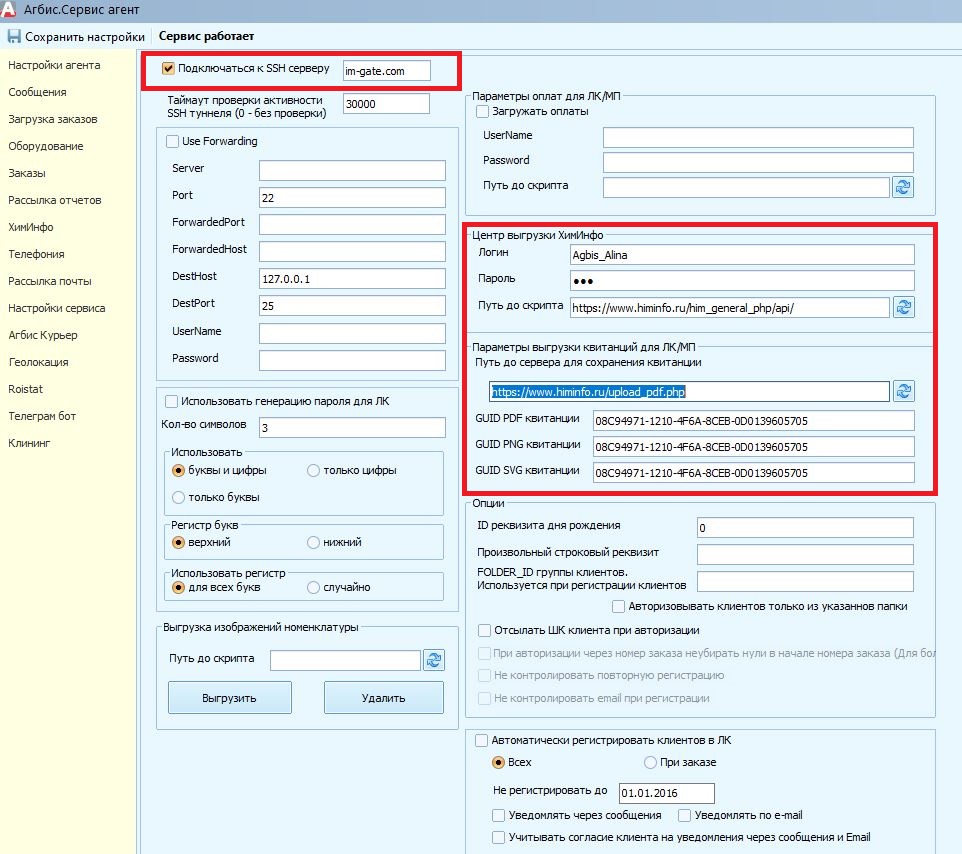Click Сохранить настройки button

point(76,37)
